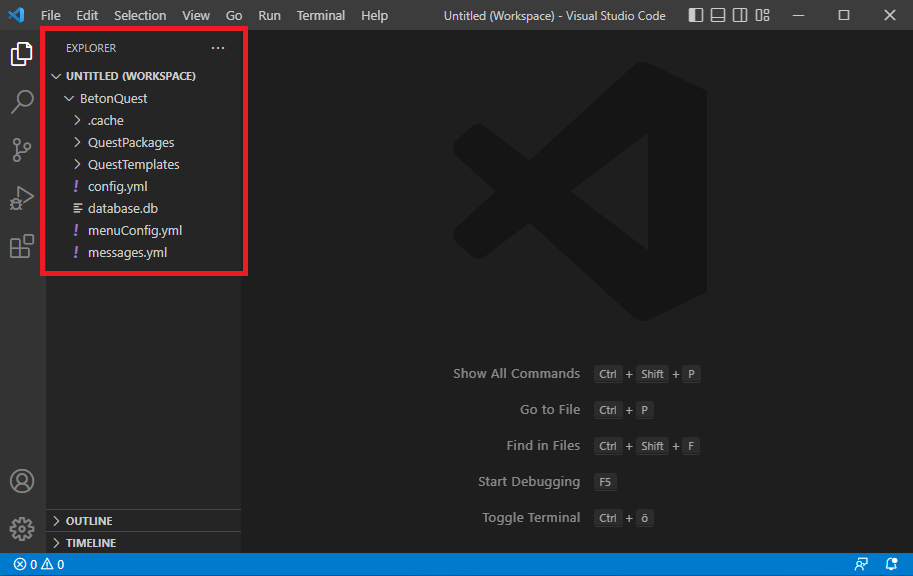Screen dimensions: 913x576
Task: Click the Find in Files hint text
Action: pos(543,446)
